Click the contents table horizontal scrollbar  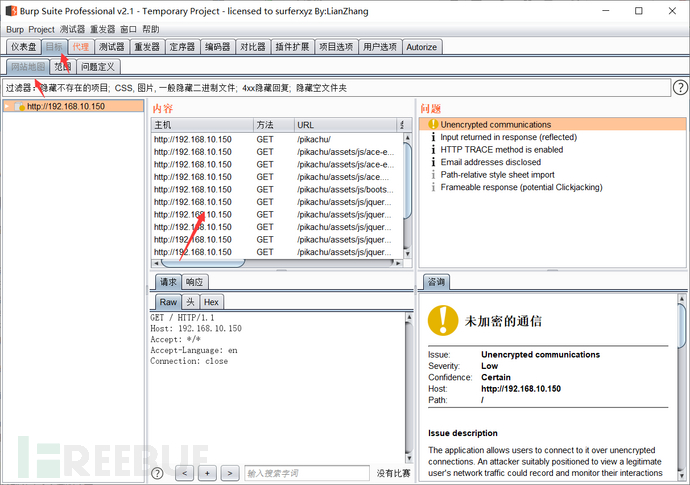tap(203, 263)
